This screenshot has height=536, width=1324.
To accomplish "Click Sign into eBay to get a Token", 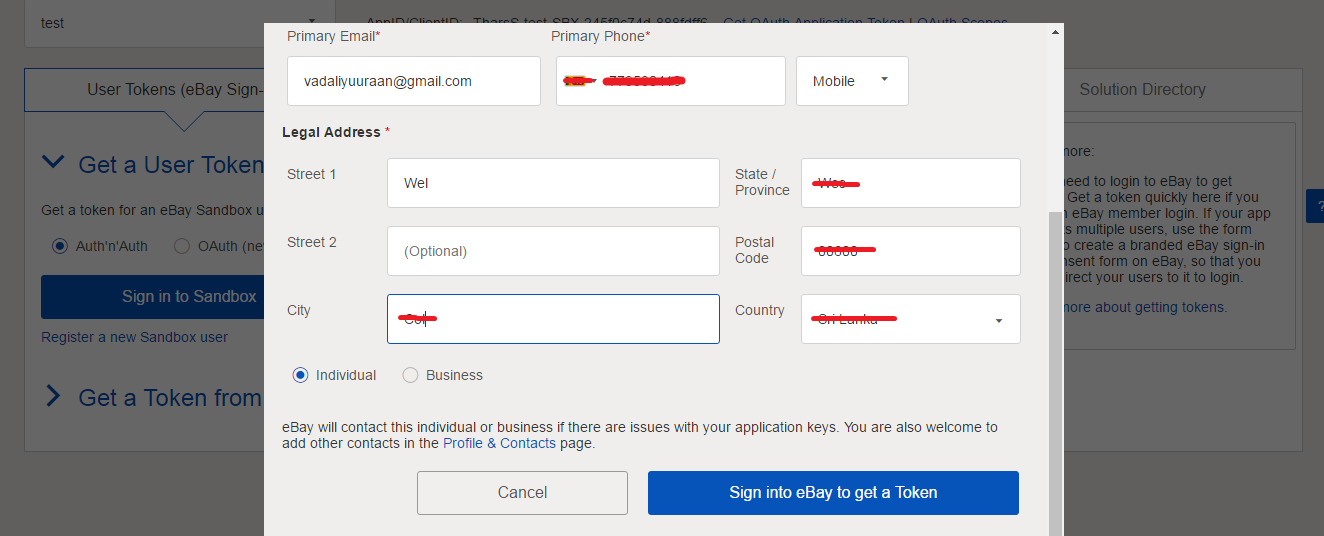I will (833, 493).
